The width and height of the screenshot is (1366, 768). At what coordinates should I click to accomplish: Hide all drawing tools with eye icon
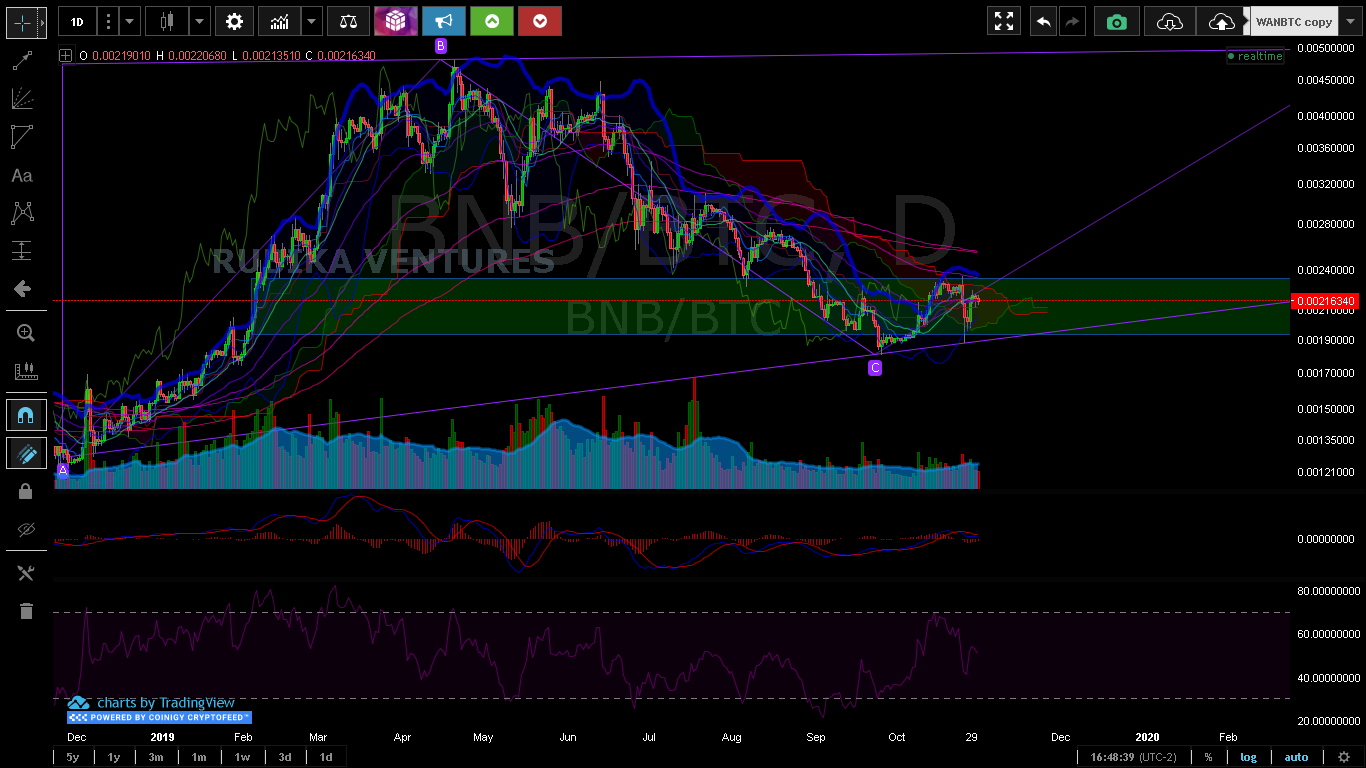(x=26, y=529)
